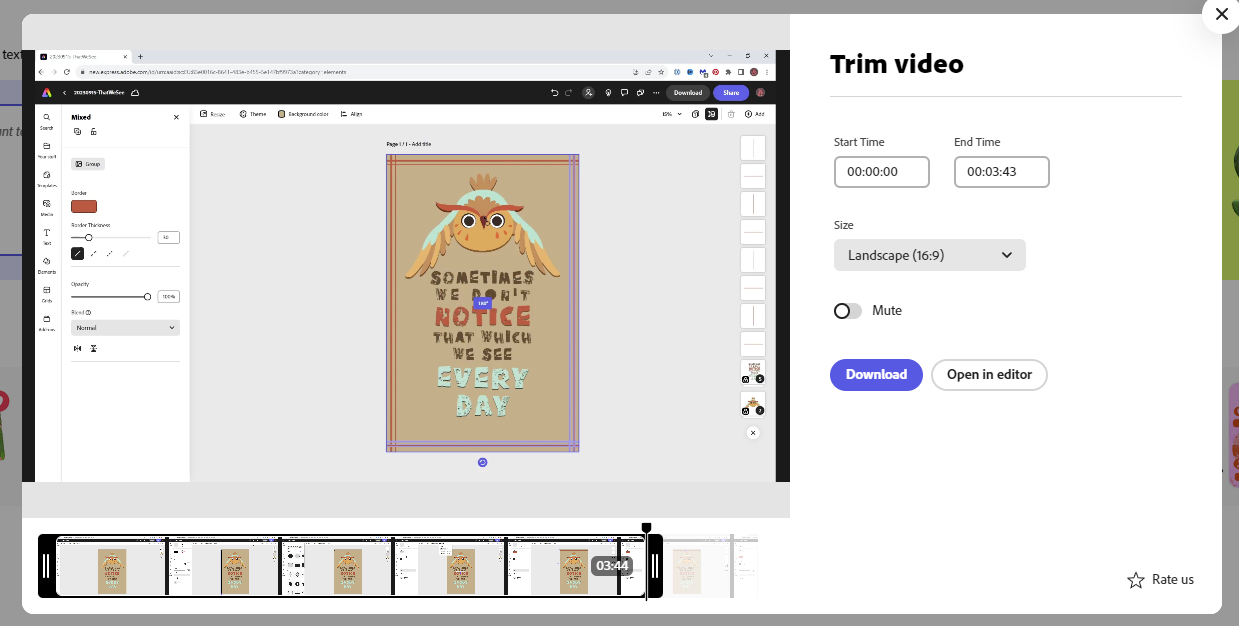This screenshot has height=626, width=1239.
Task: Click the flip horizontal icon in the Mixed panel
Action: click(x=79, y=348)
